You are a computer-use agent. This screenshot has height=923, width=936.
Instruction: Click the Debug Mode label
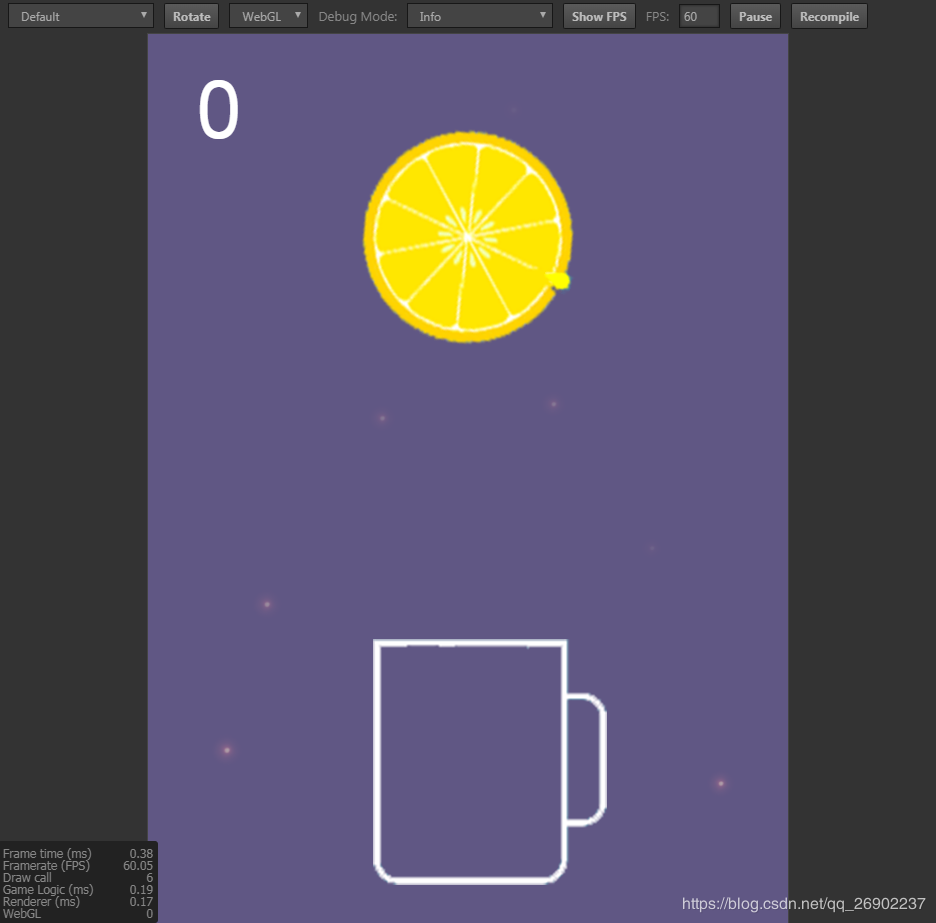(x=358, y=17)
